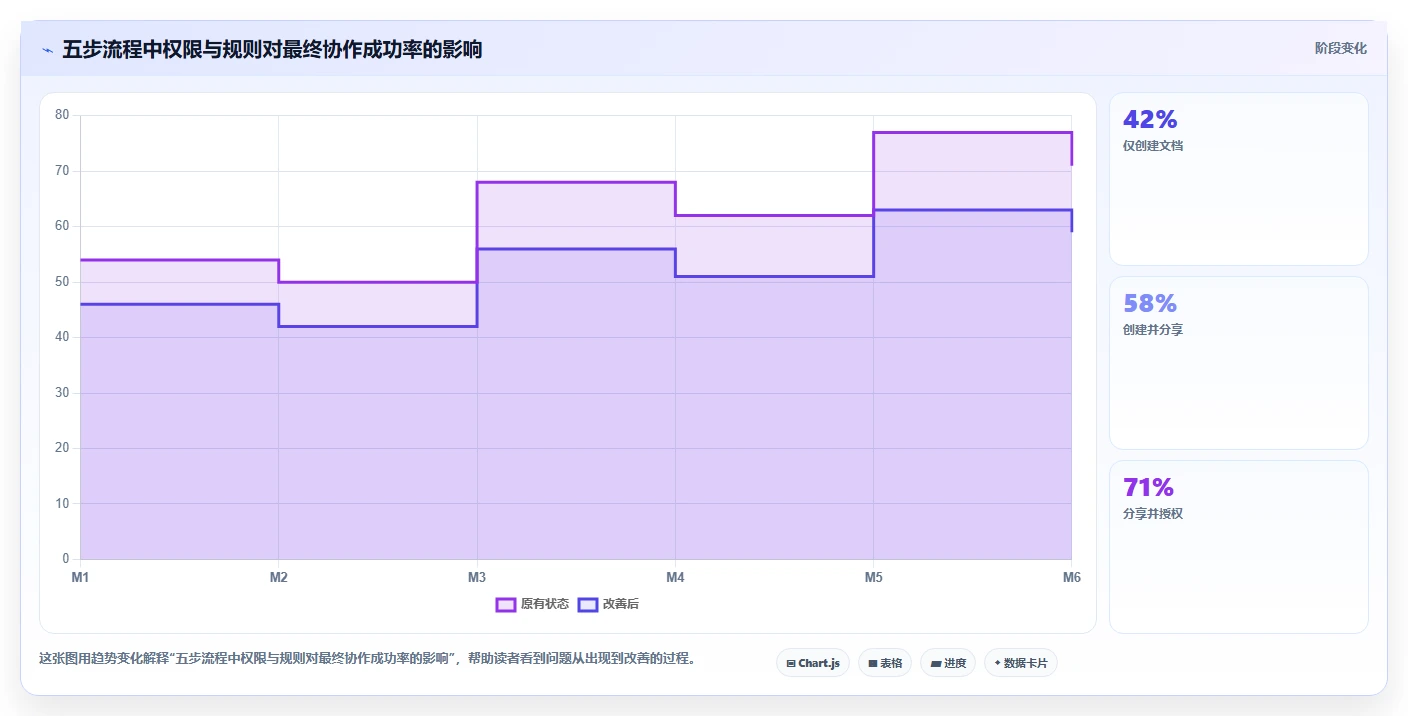Select the 进度 chip
1408x716 pixels.
click(x=948, y=663)
